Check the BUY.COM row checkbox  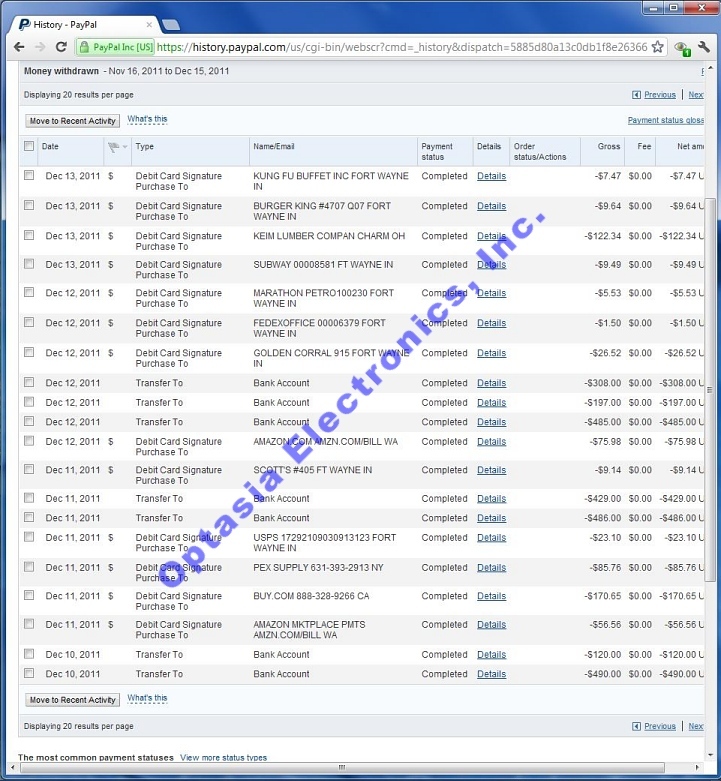click(29, 595)
